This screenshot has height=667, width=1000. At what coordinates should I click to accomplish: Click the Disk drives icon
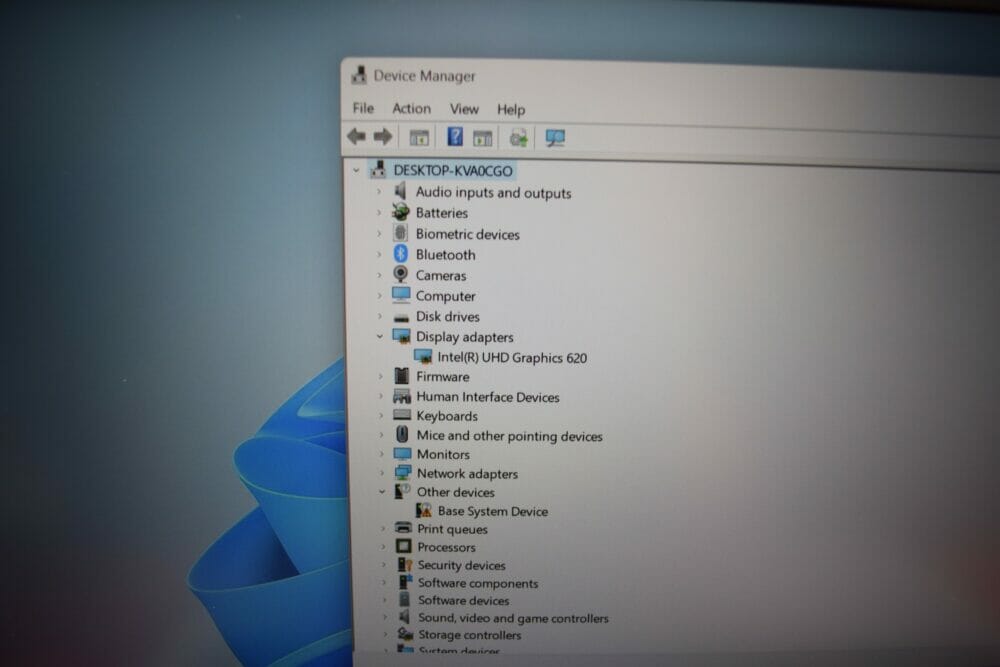[401, 317]
